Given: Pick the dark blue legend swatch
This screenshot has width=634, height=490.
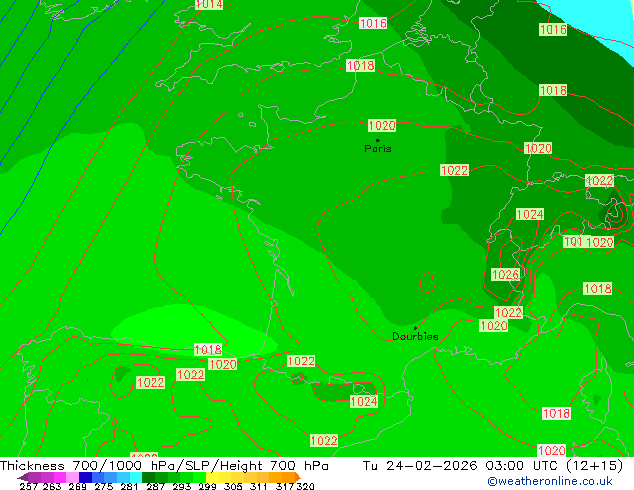Looking at the screenshot, I should [x=85, y=477].
